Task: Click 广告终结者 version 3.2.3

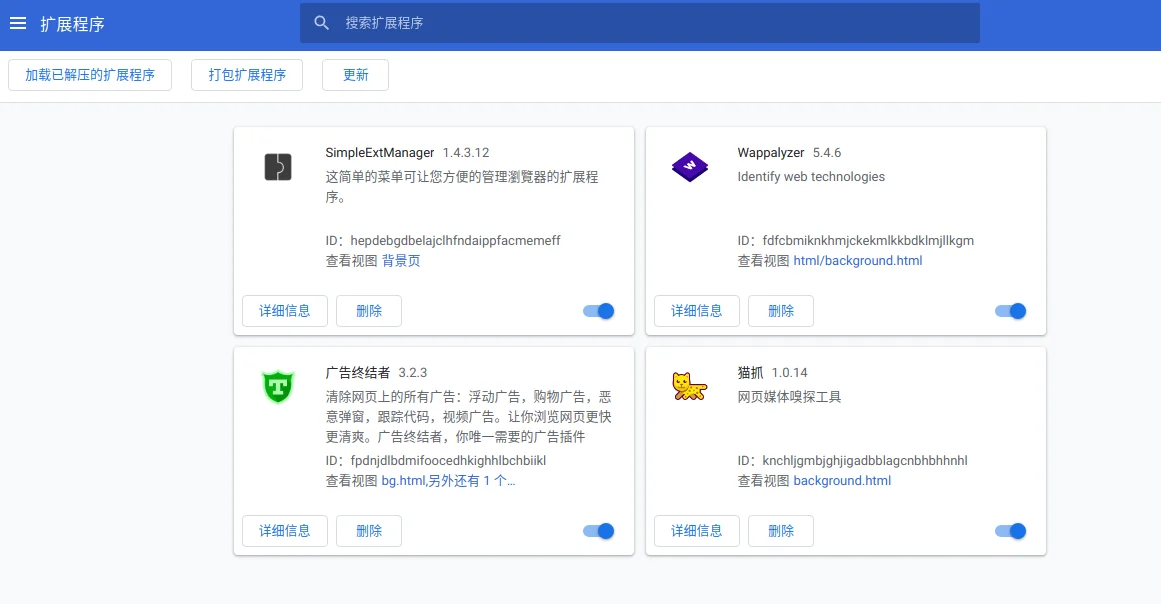Action: [x=413, y=372]
